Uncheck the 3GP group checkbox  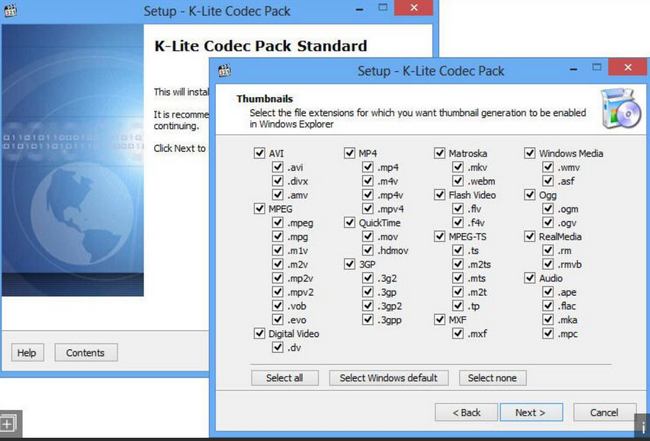349,264
